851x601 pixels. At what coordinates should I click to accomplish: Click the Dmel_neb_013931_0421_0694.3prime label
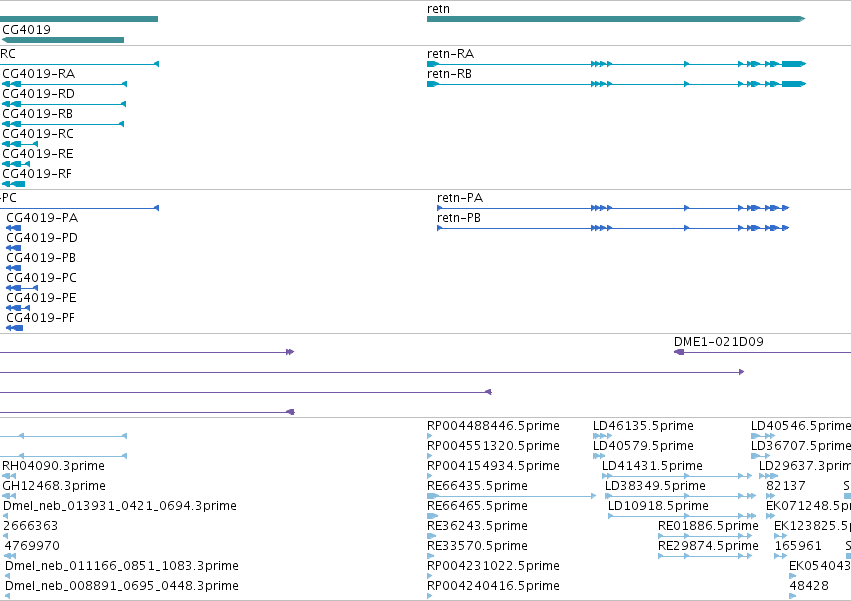[x=120, y=506]
